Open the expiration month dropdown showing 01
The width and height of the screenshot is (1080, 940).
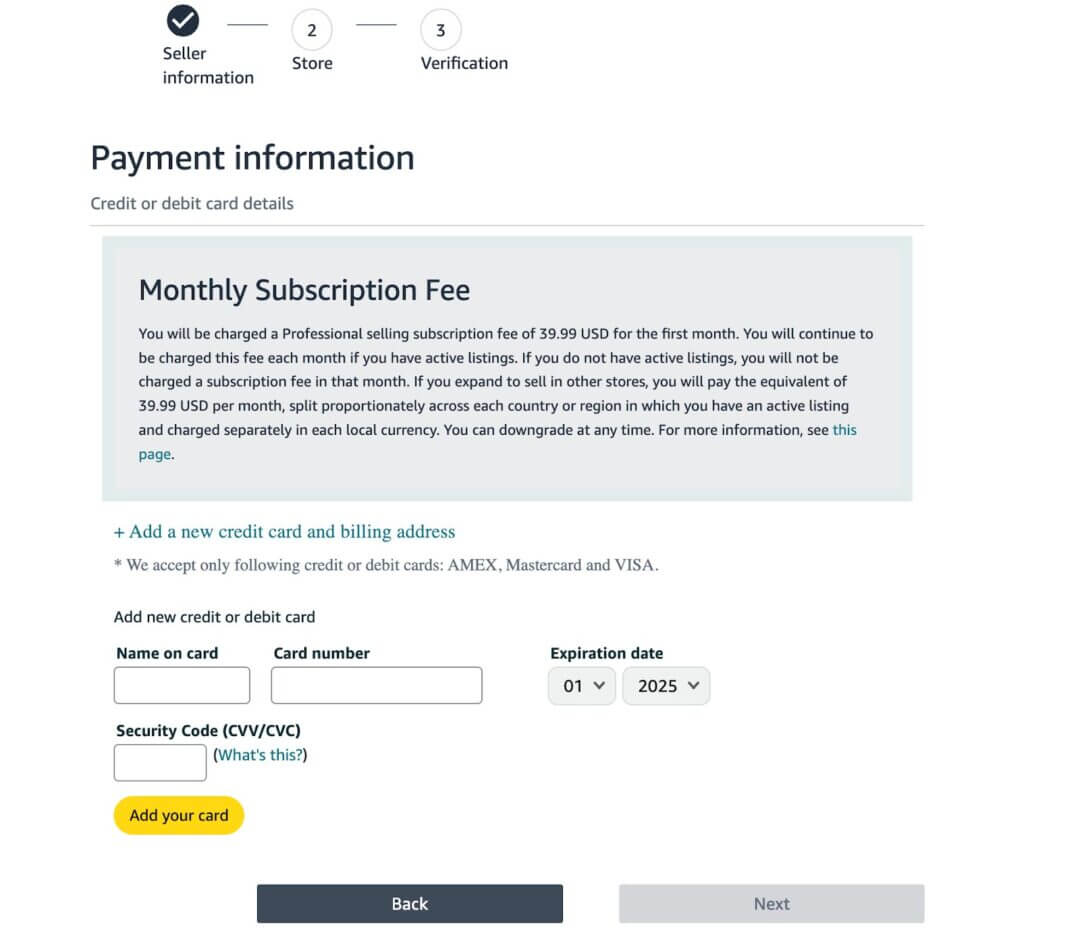click(581, 686)
